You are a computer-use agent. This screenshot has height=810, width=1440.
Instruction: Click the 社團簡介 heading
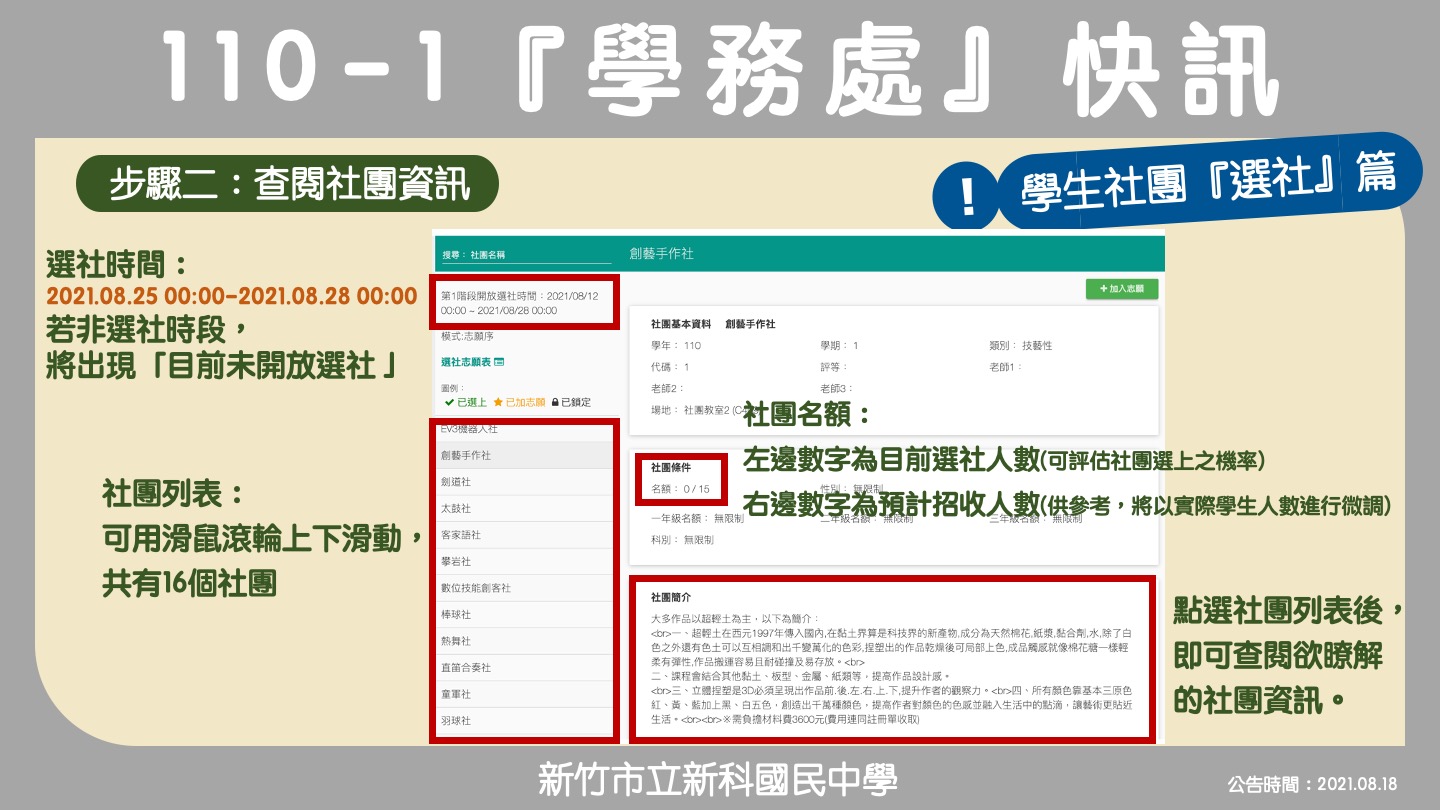670,597
